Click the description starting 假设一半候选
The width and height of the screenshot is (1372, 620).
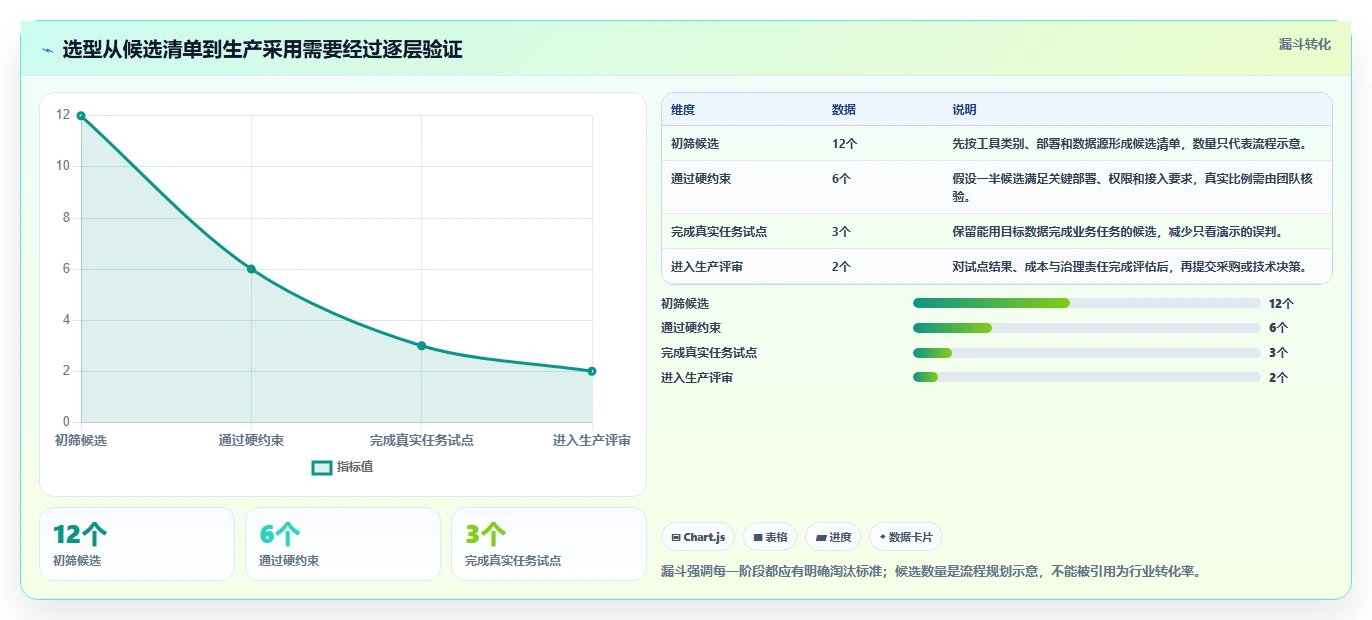click(1133, 188)
